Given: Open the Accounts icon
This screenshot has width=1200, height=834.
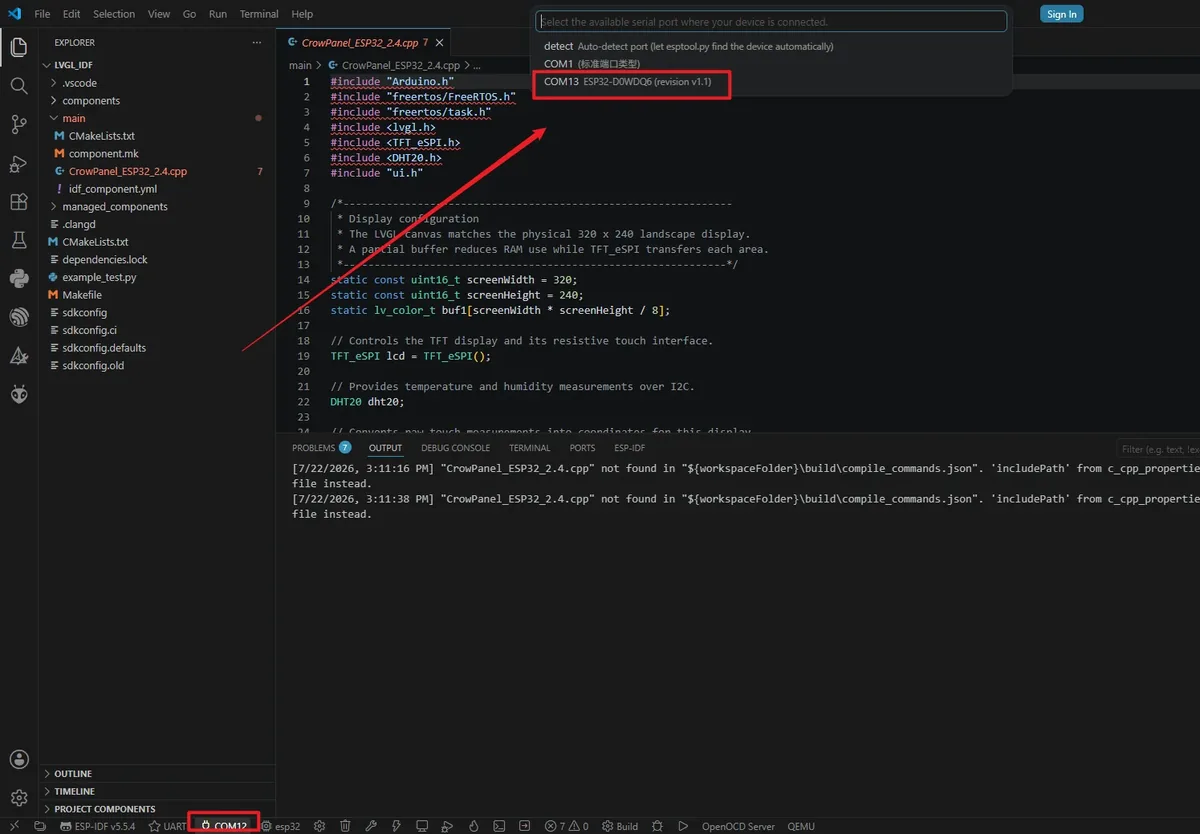Looking at the screenshot, I should click(x=19, y=759).
